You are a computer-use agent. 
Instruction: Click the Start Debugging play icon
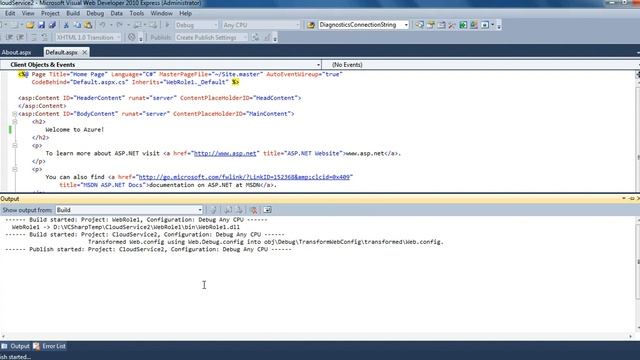pyautogui.click(x=167, y=25)
